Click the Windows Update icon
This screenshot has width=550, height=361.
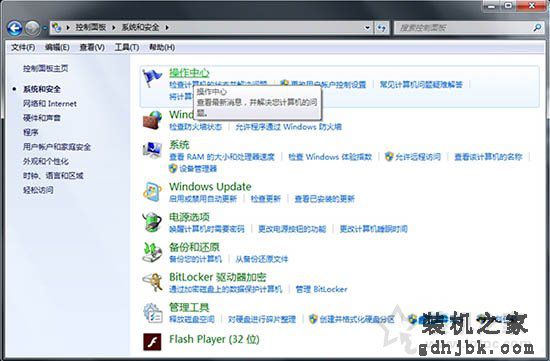[x=152, y=192]
